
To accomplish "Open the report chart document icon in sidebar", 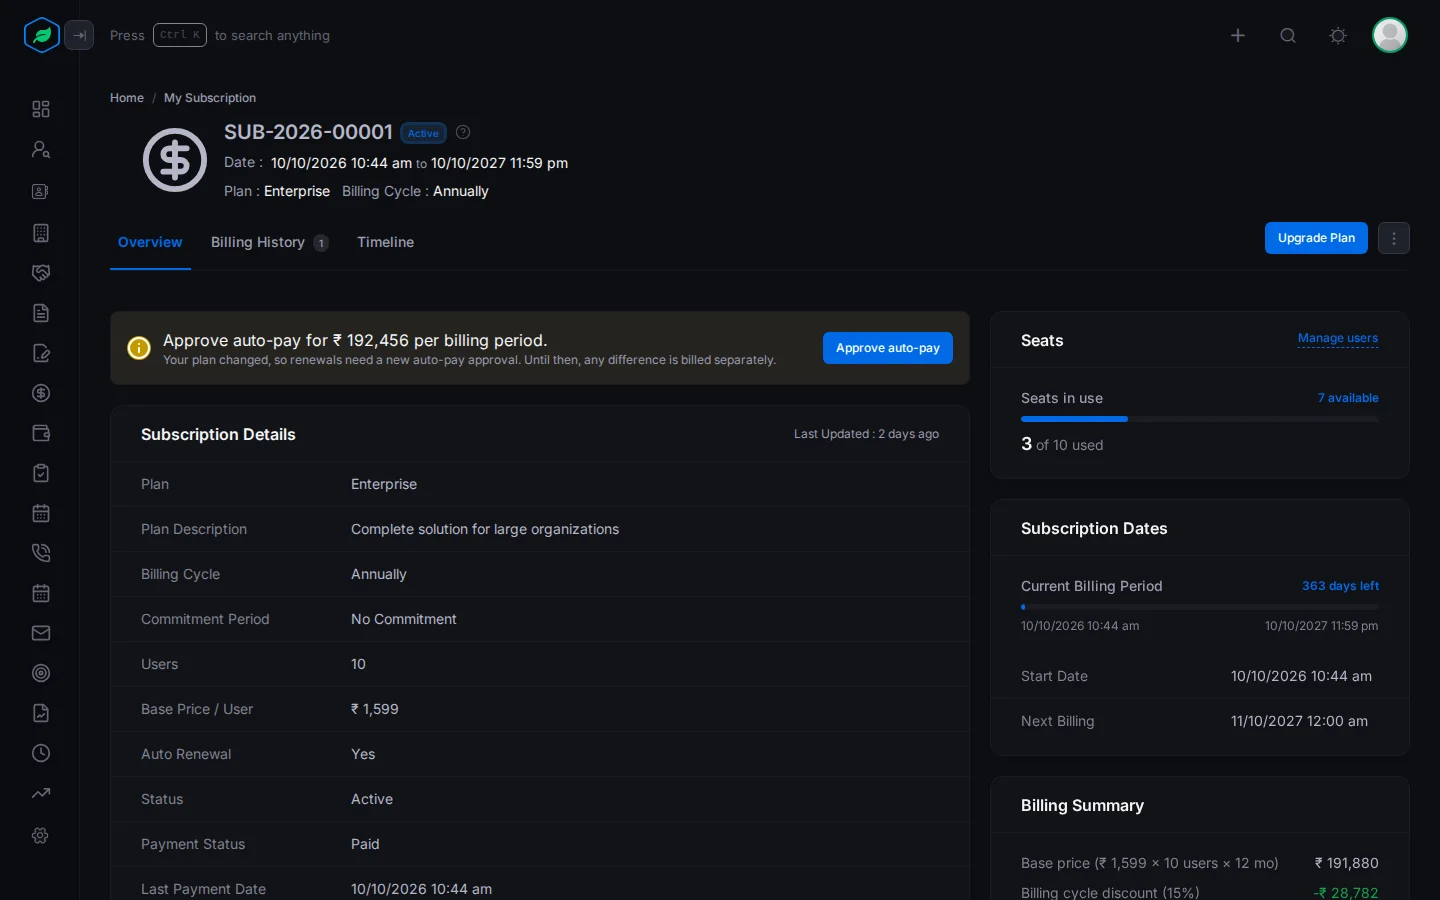I will tap(41, 713).
